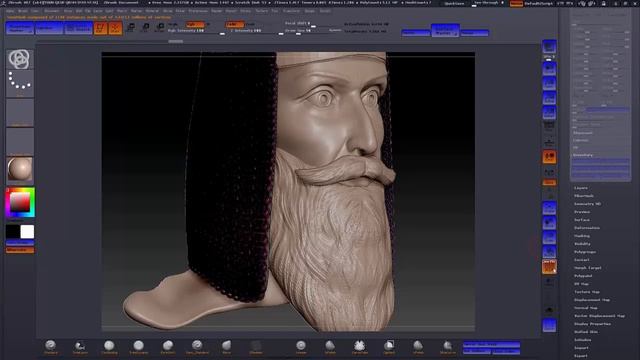Click the Scale view icon on right shelf
Viewport: 640px width, 360px height.
549,237
